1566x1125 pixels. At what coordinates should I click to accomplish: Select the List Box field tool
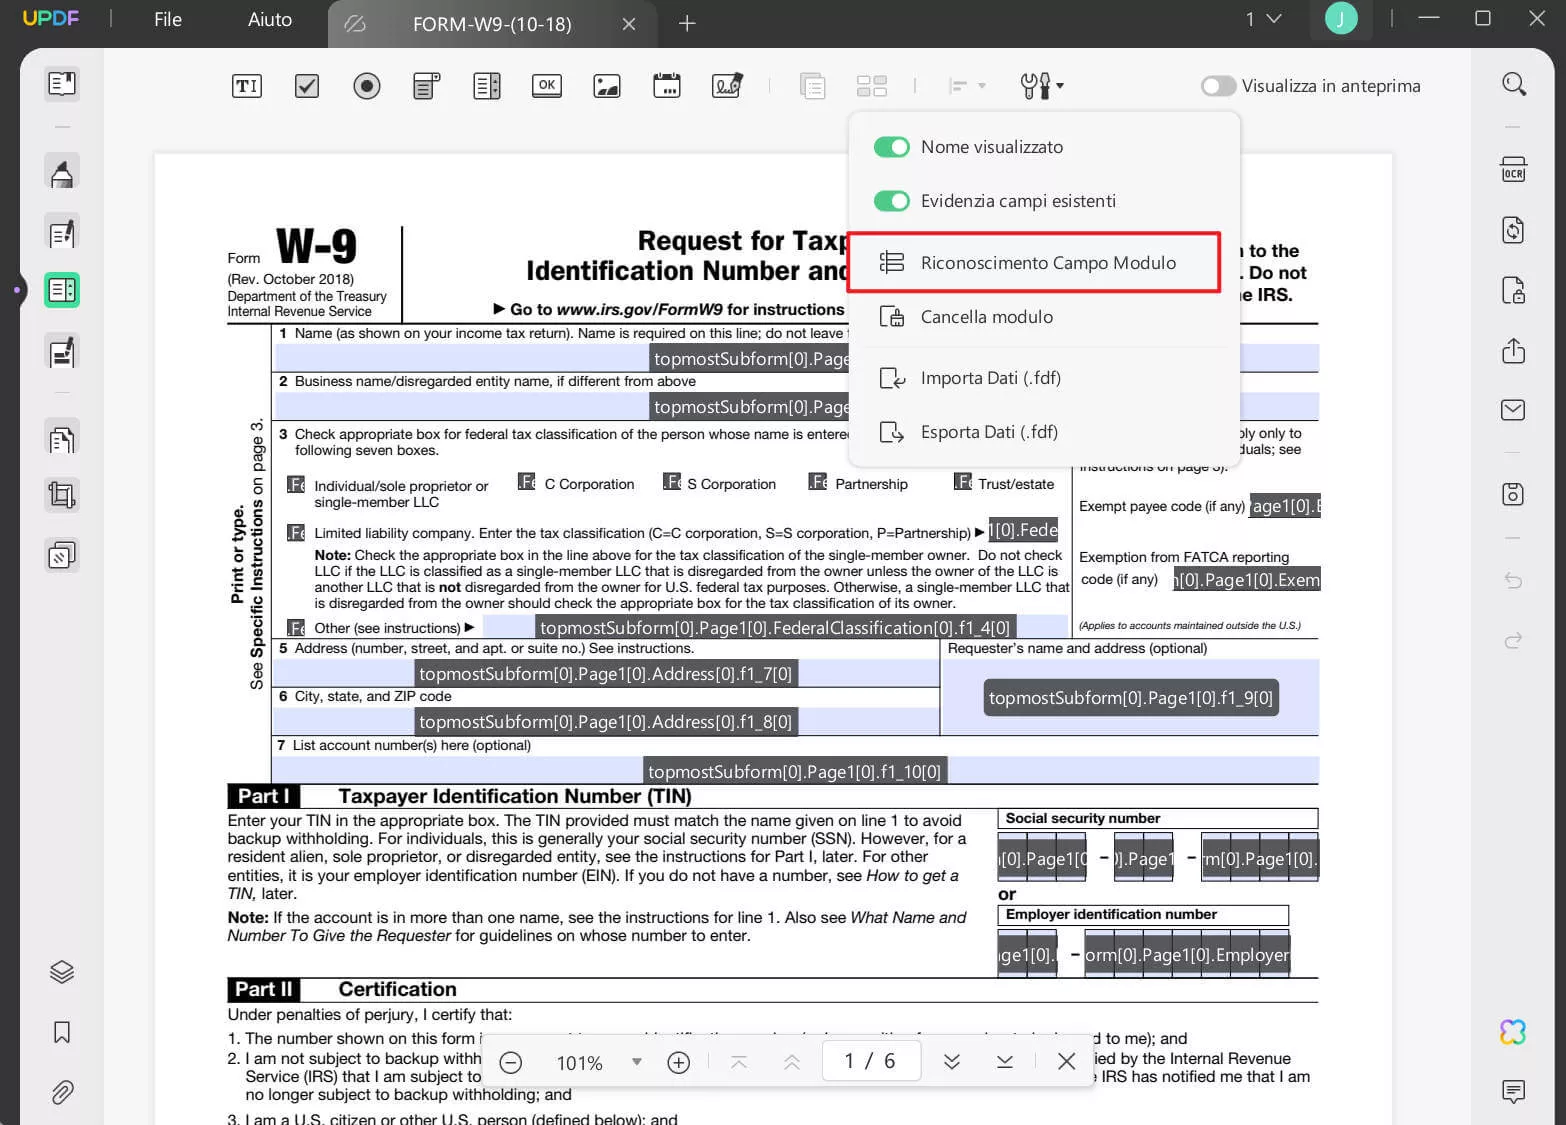pos(487,86)
